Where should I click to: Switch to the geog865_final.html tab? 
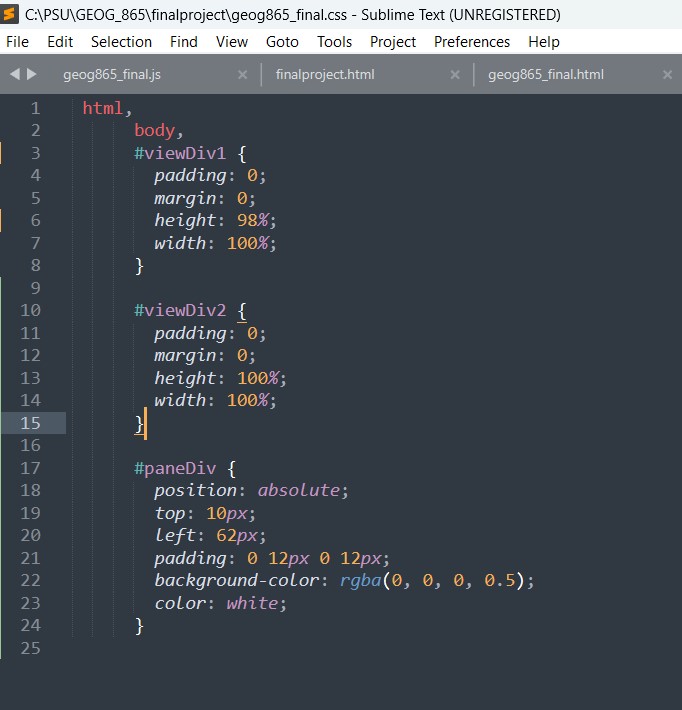[546, 75]
